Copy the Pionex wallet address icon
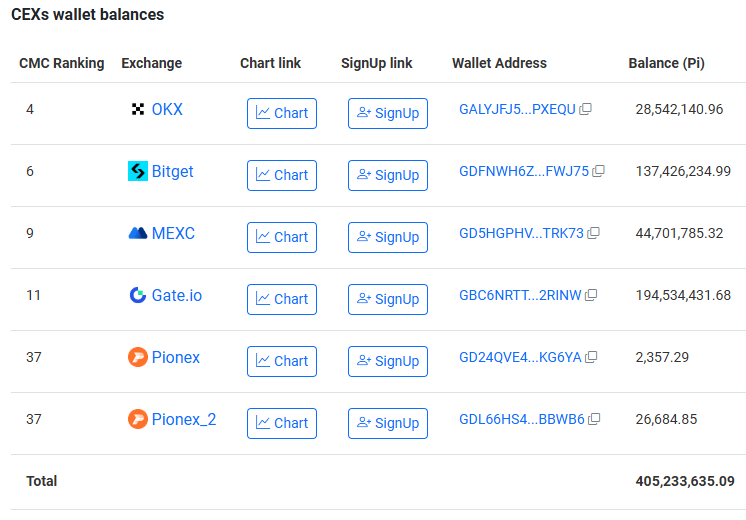 [x=592, y=357]
